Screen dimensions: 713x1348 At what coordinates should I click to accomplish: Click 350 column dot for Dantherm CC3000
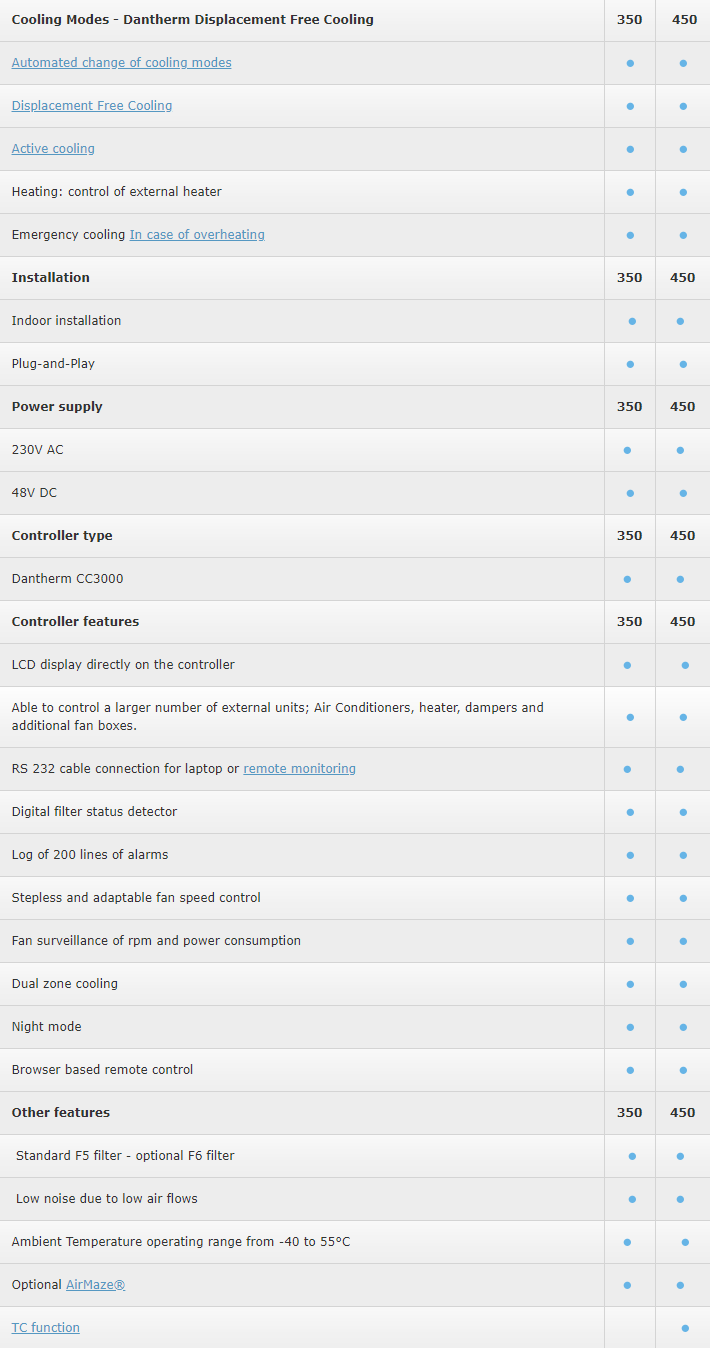coord(627,579)
